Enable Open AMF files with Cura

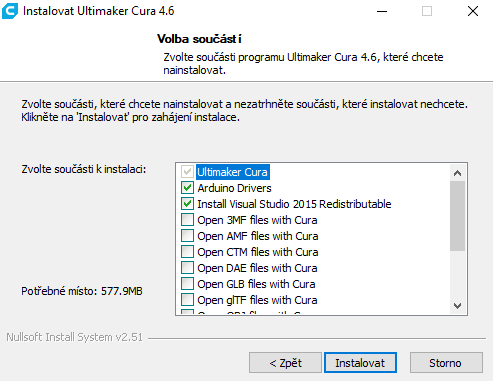click(187, 236)
